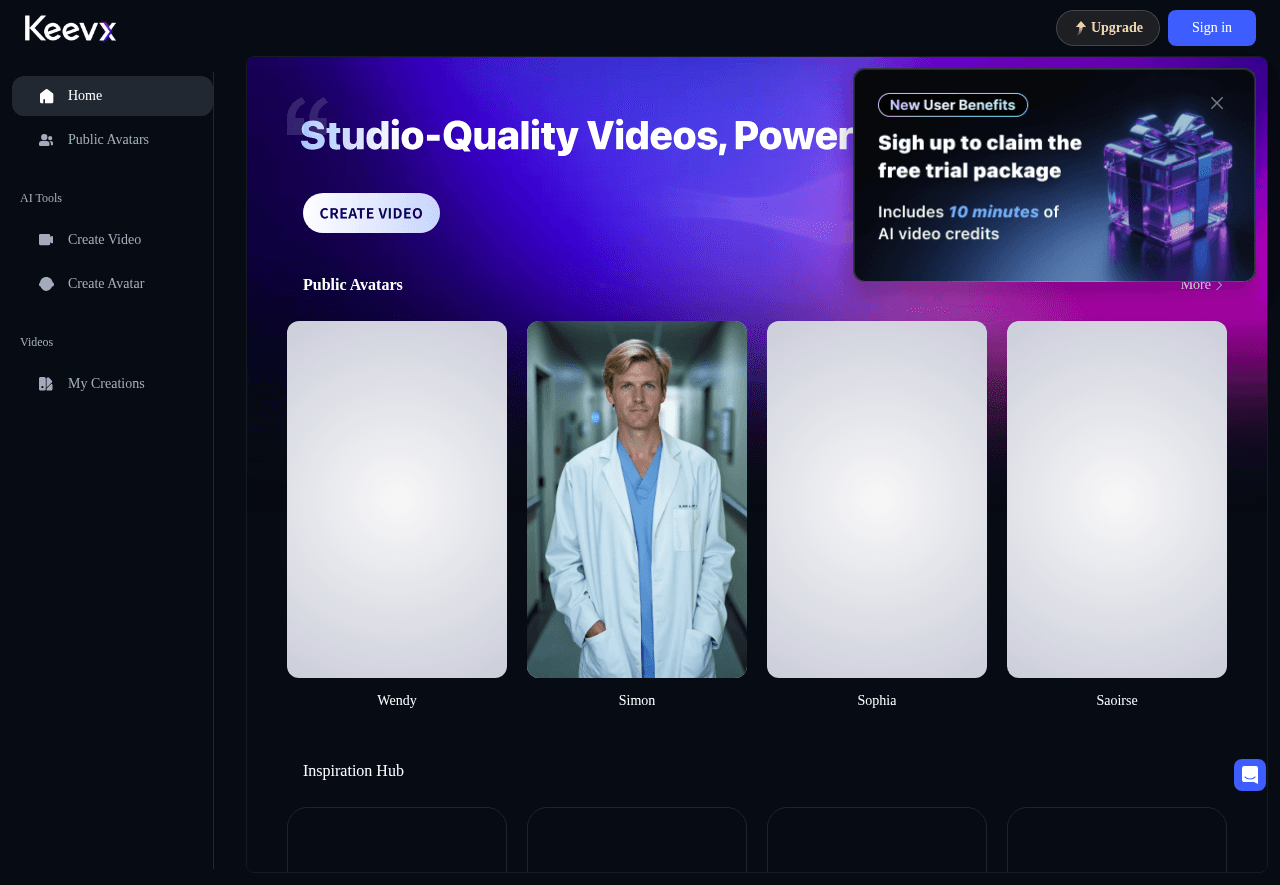Click the Create Avatar sidebar icon
Screen dimensions: 1280x885
tap(46, 284)
